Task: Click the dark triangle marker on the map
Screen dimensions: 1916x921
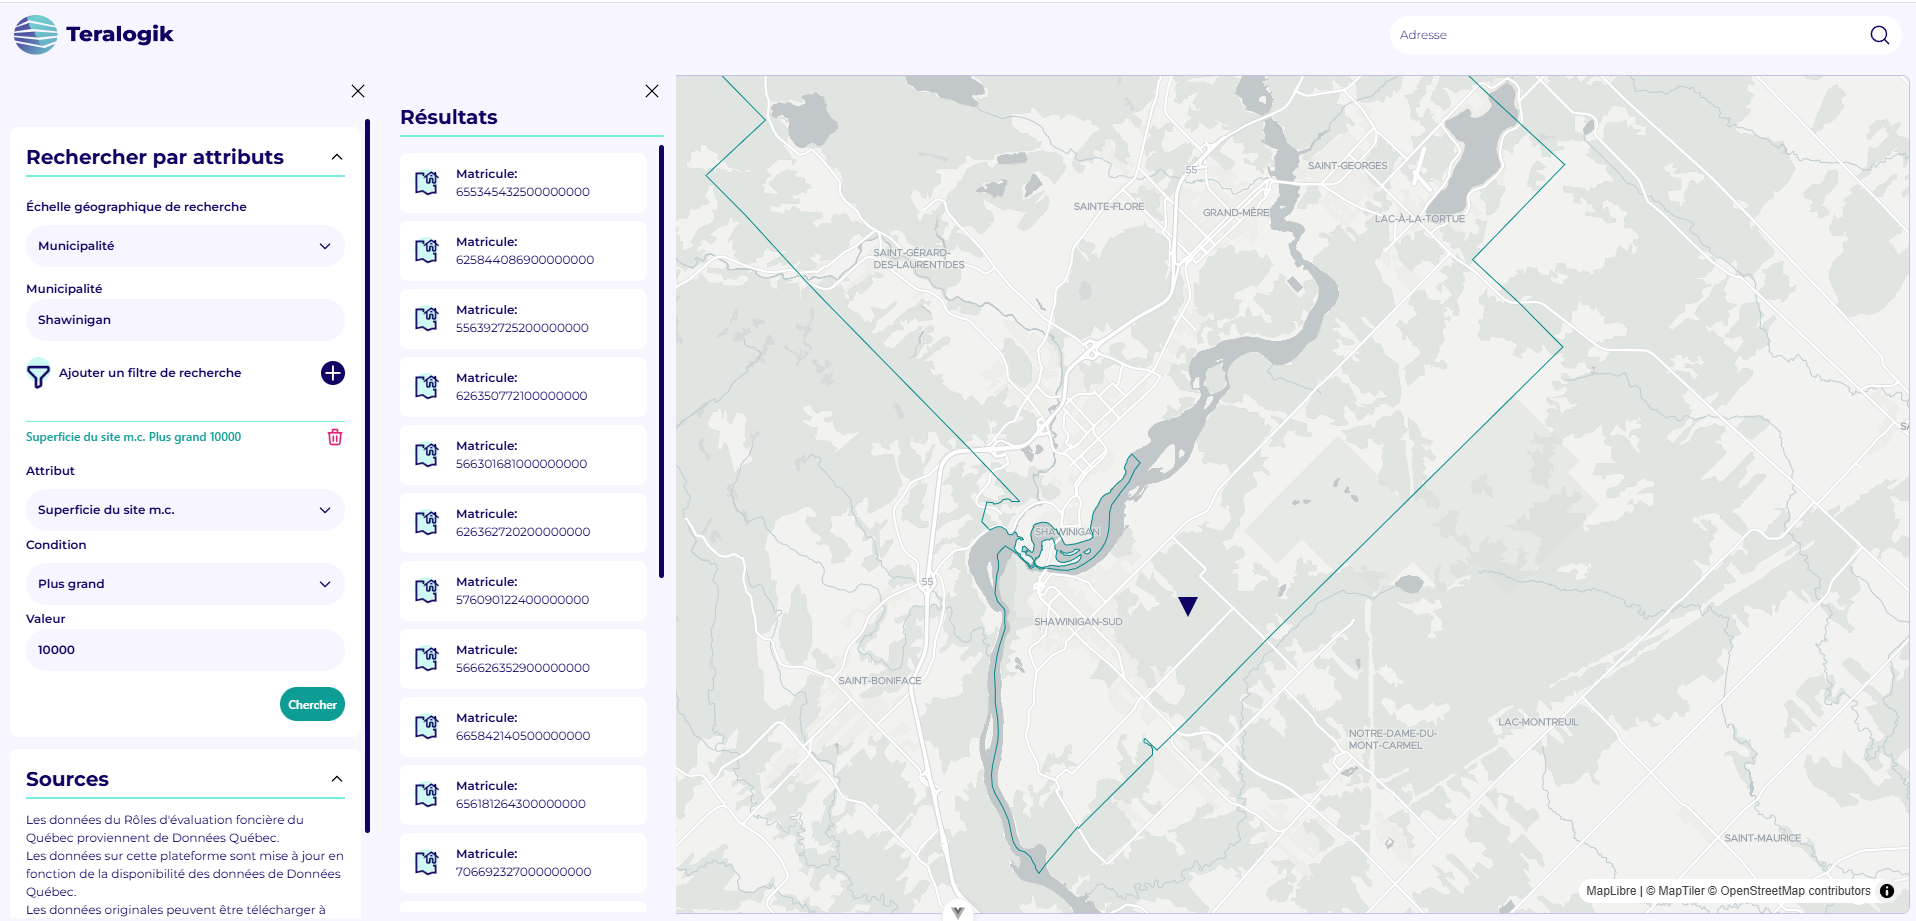Action: pos(1188,606)
